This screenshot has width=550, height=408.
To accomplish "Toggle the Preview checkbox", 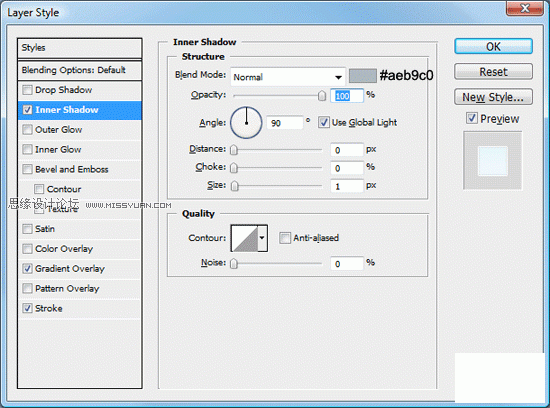I will click(472, 118).
